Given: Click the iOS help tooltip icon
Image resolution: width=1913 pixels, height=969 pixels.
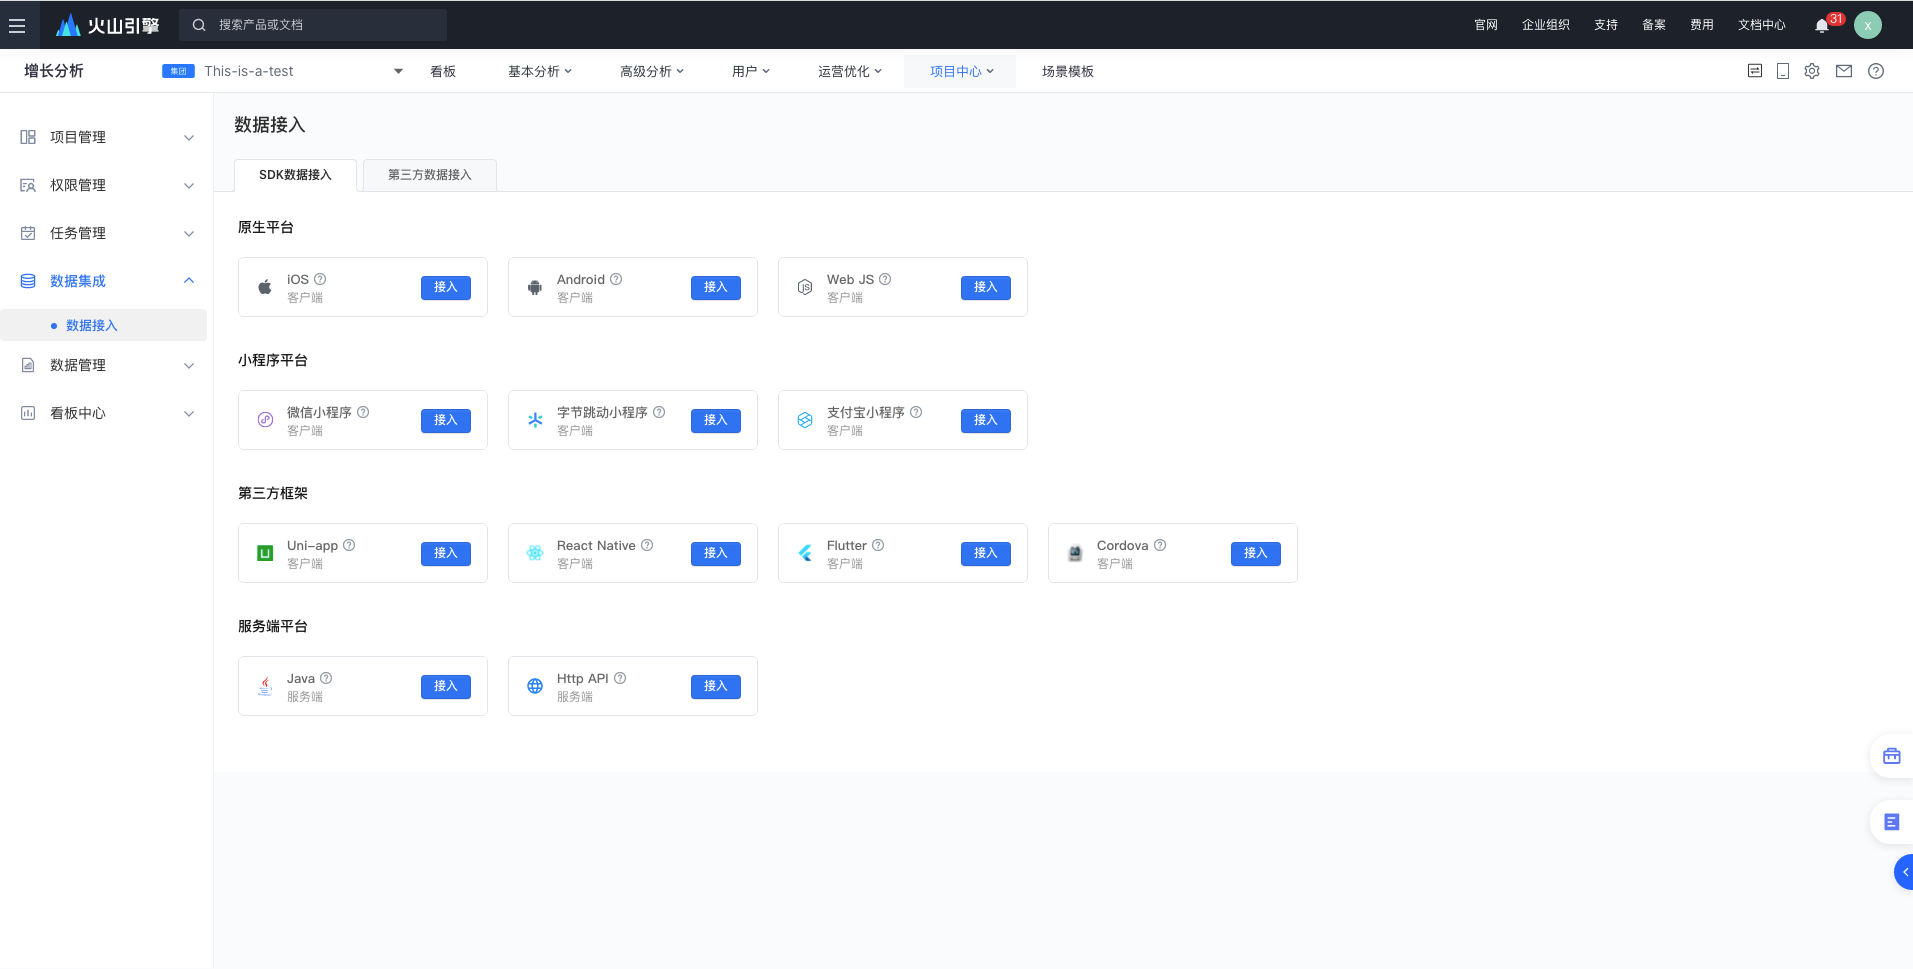Looking at the screenshot, I should [x=320, y=279].
